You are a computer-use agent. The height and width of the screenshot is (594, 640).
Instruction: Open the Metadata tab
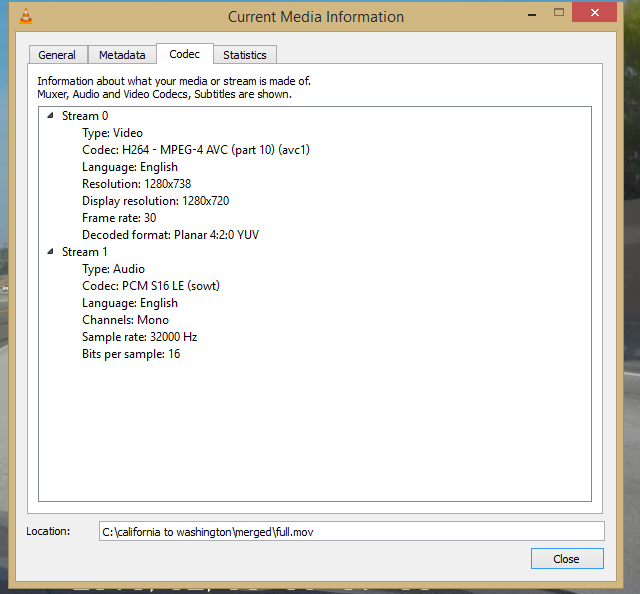point(122,55)
